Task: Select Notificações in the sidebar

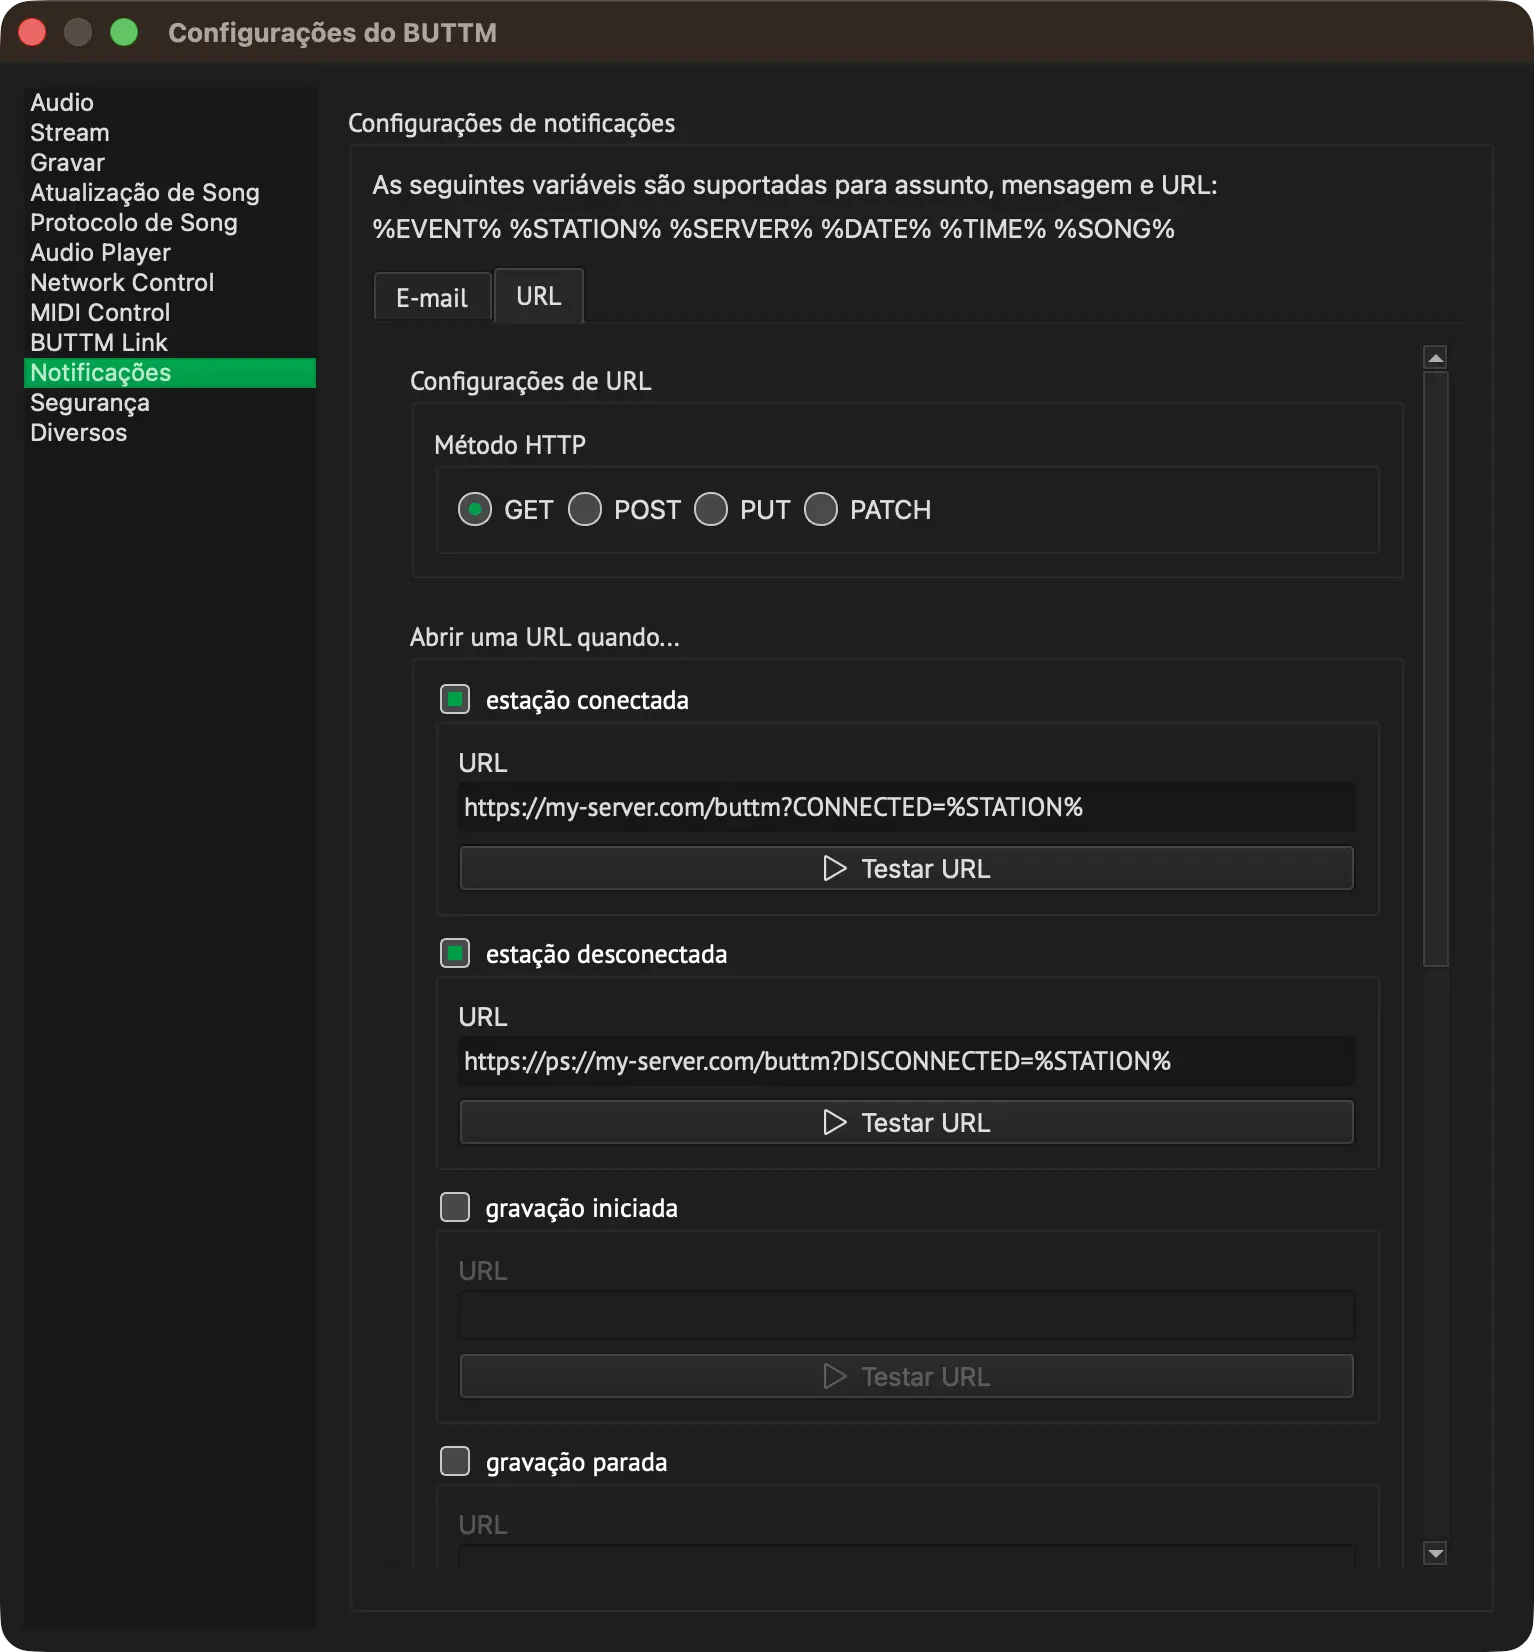Action: (170, 372)
